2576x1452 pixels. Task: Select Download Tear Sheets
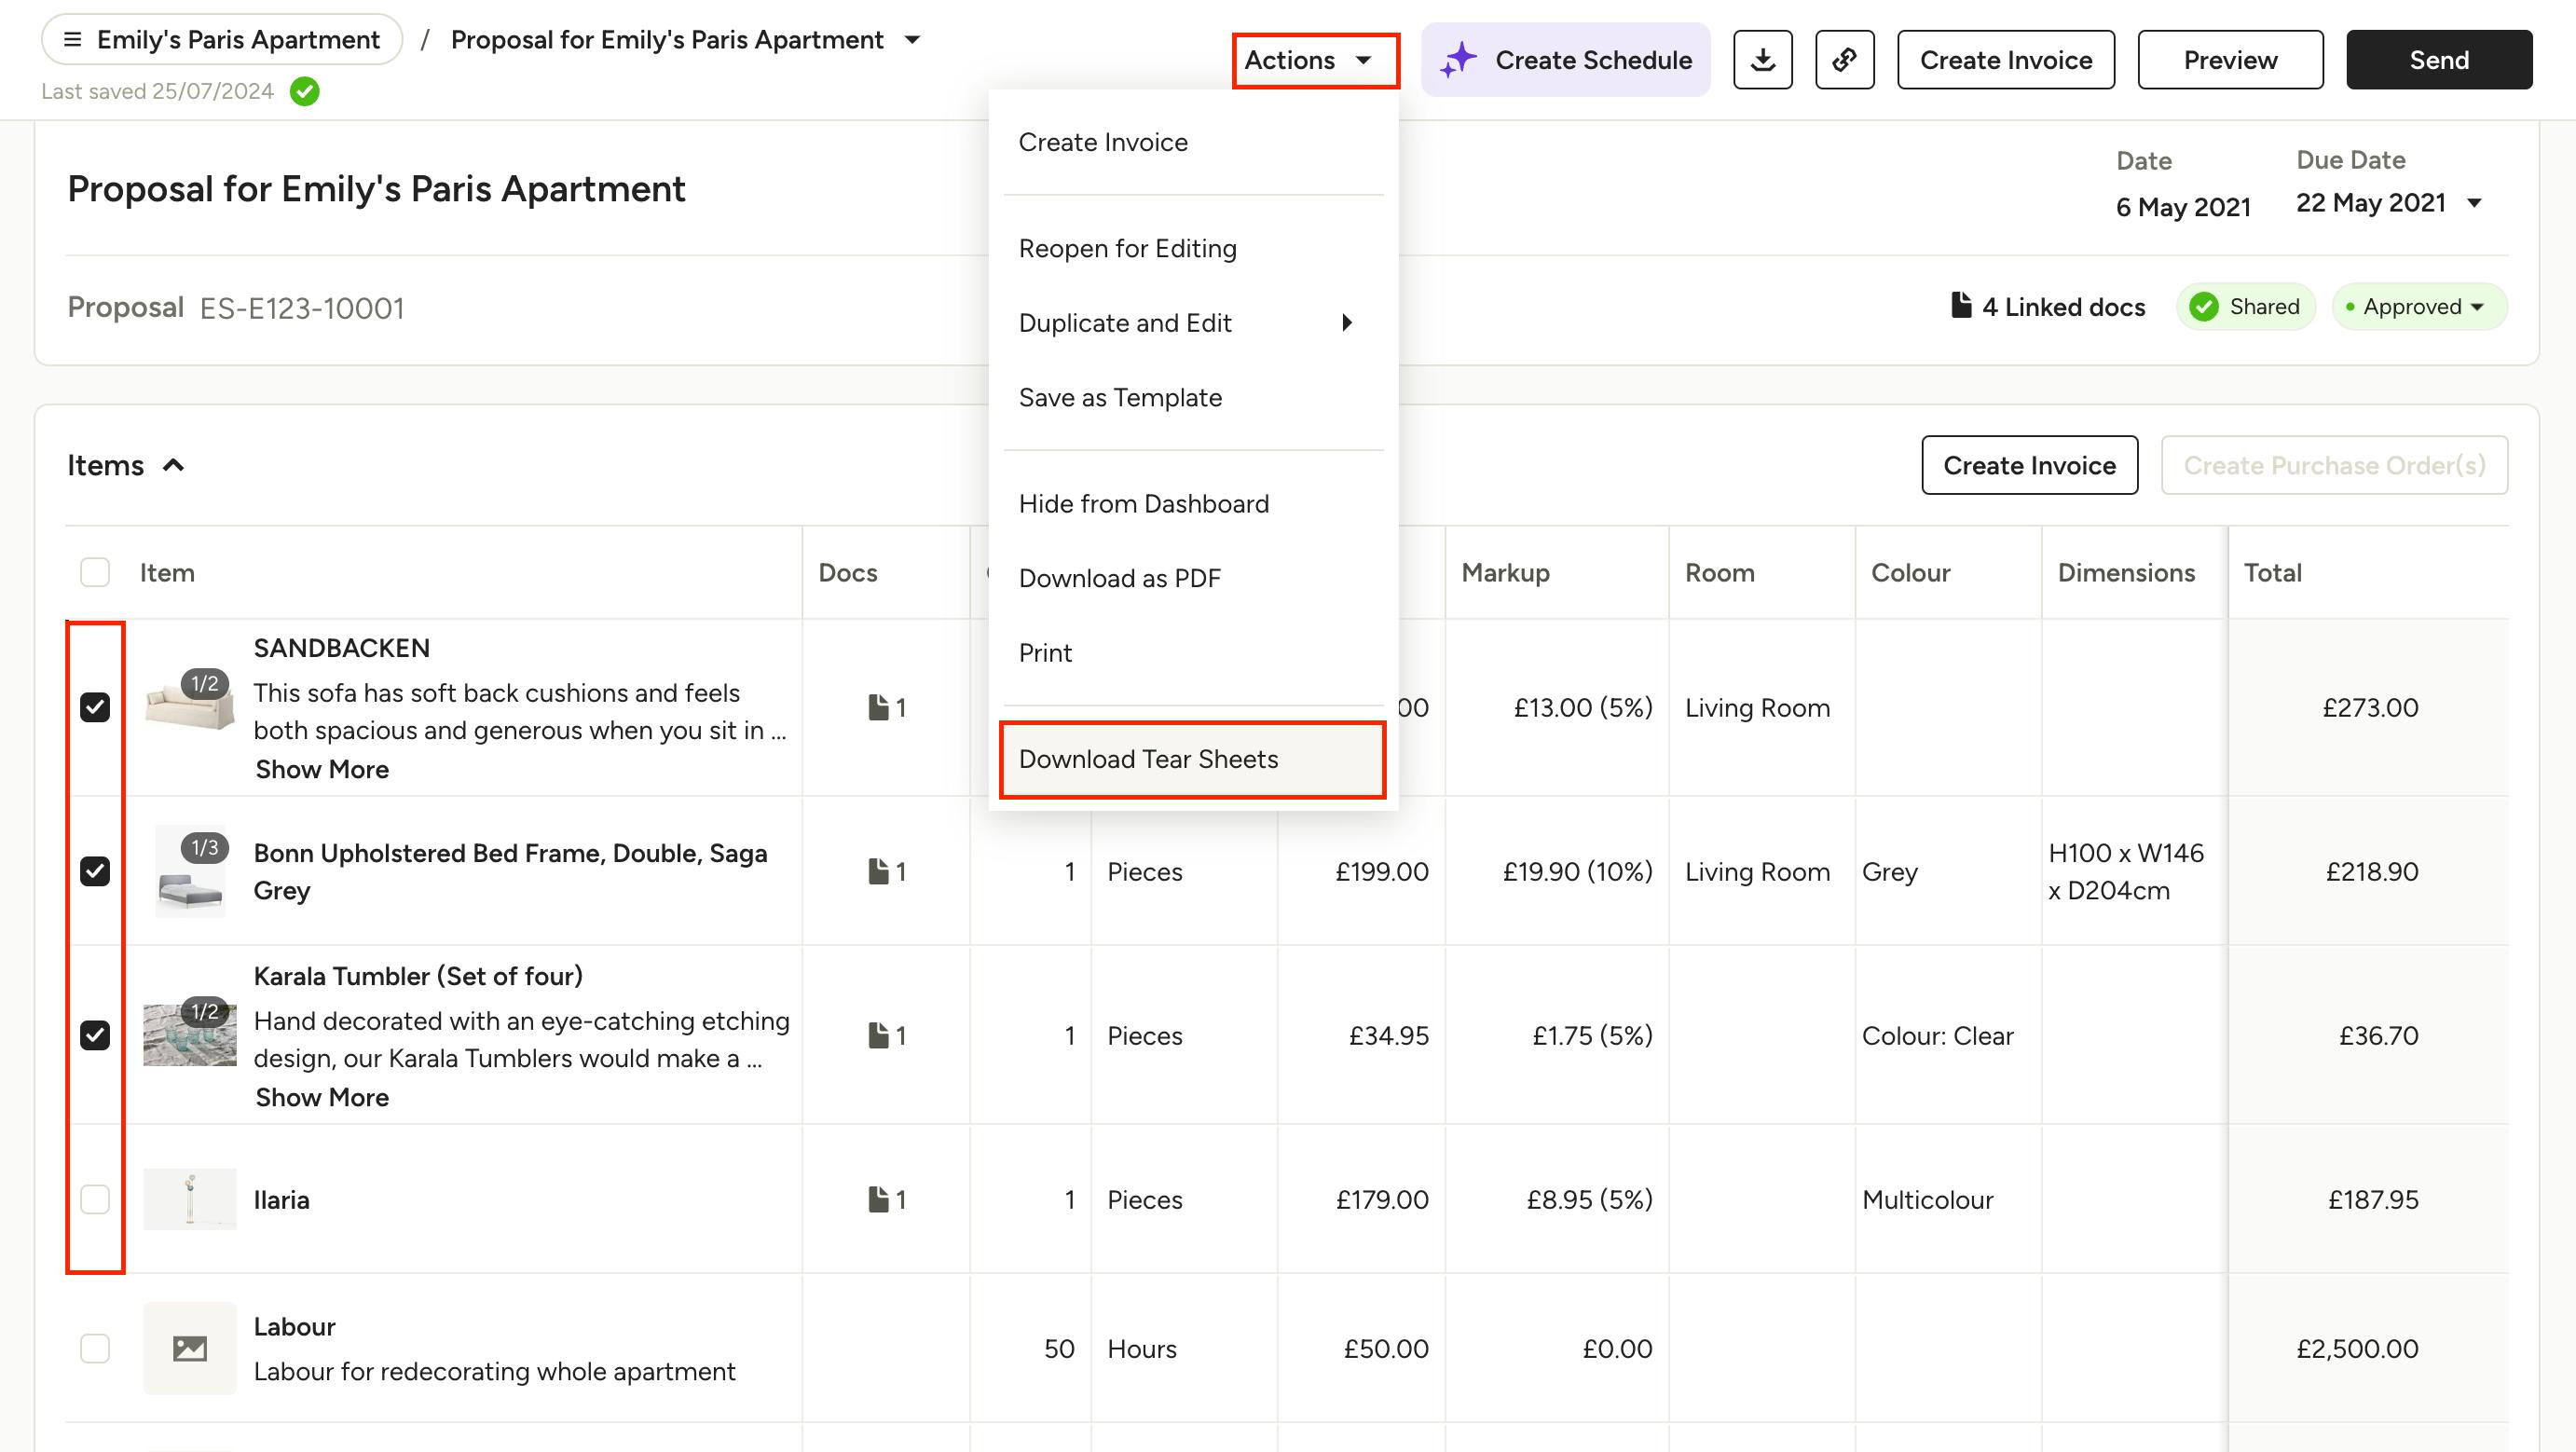tap(1193, 759)
